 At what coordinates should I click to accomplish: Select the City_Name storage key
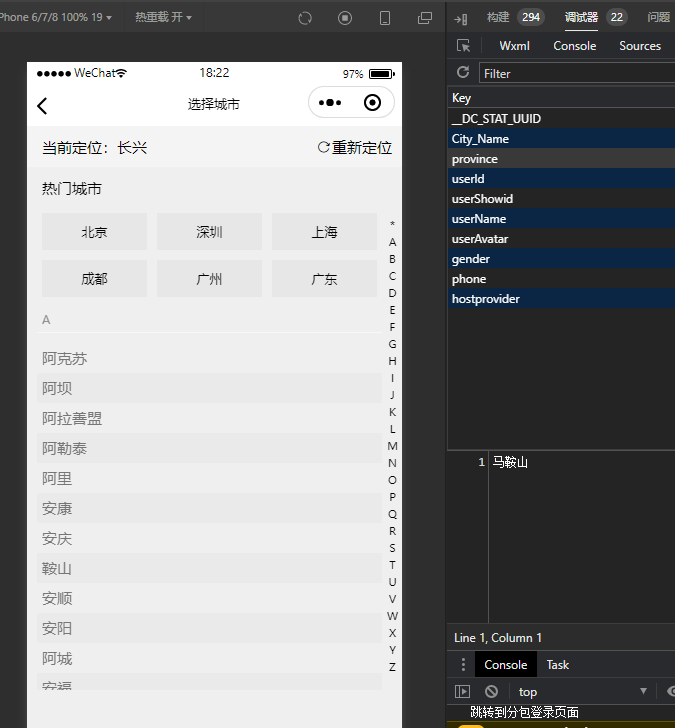(561, 138)
